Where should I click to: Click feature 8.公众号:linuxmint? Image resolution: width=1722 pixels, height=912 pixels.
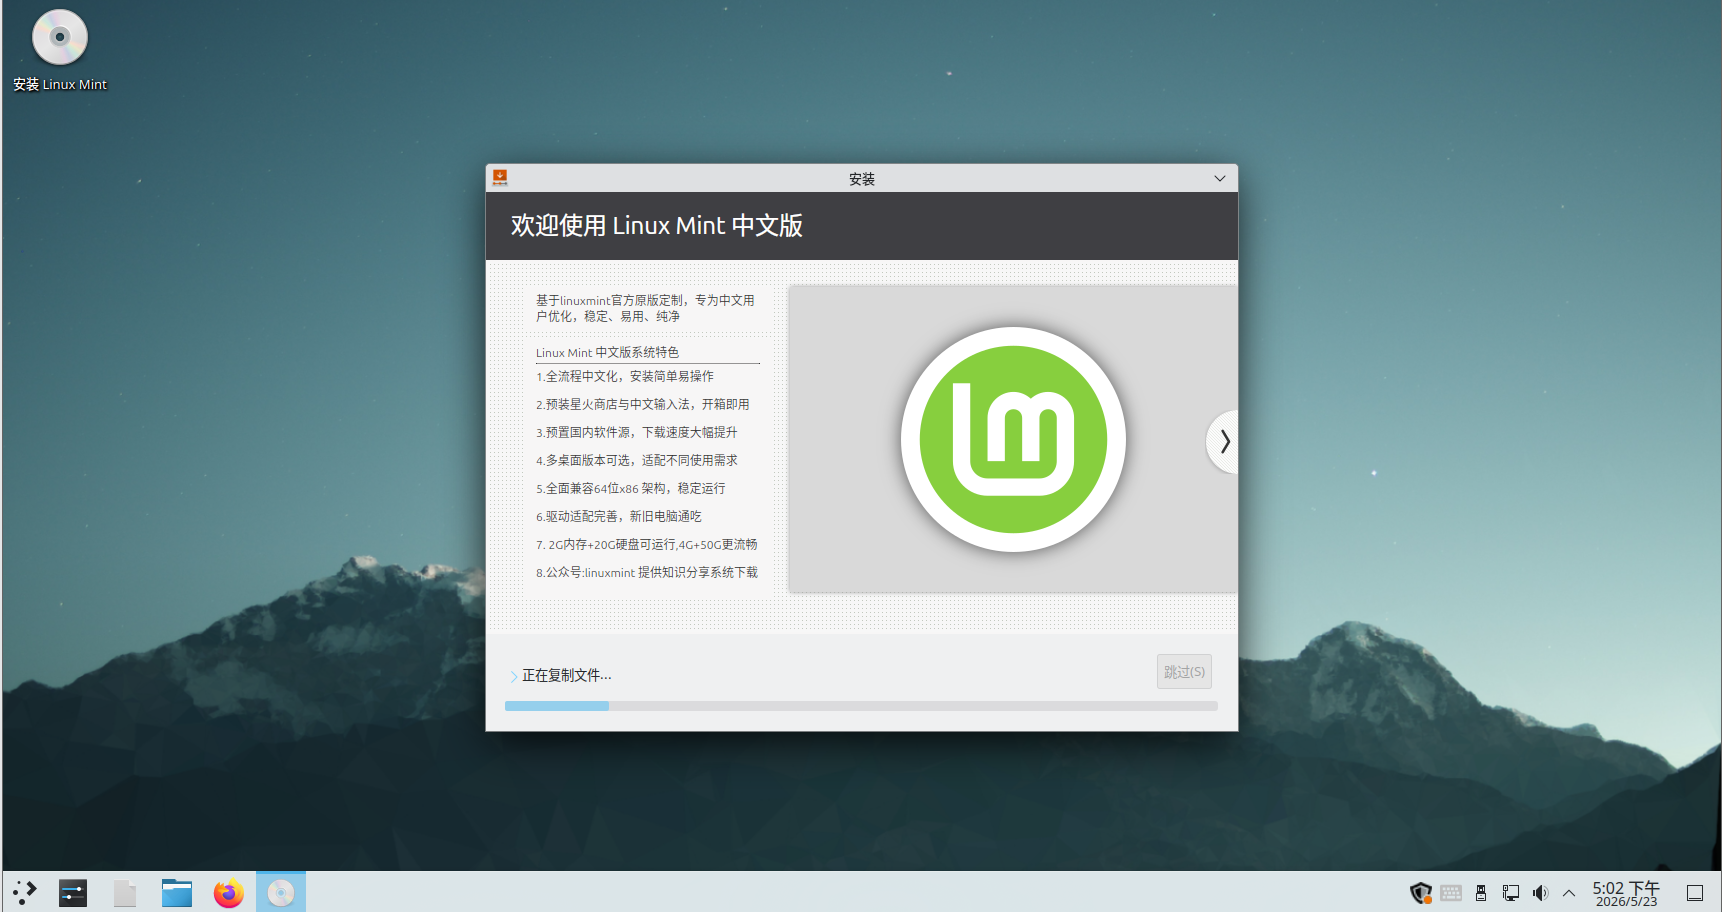647,572
